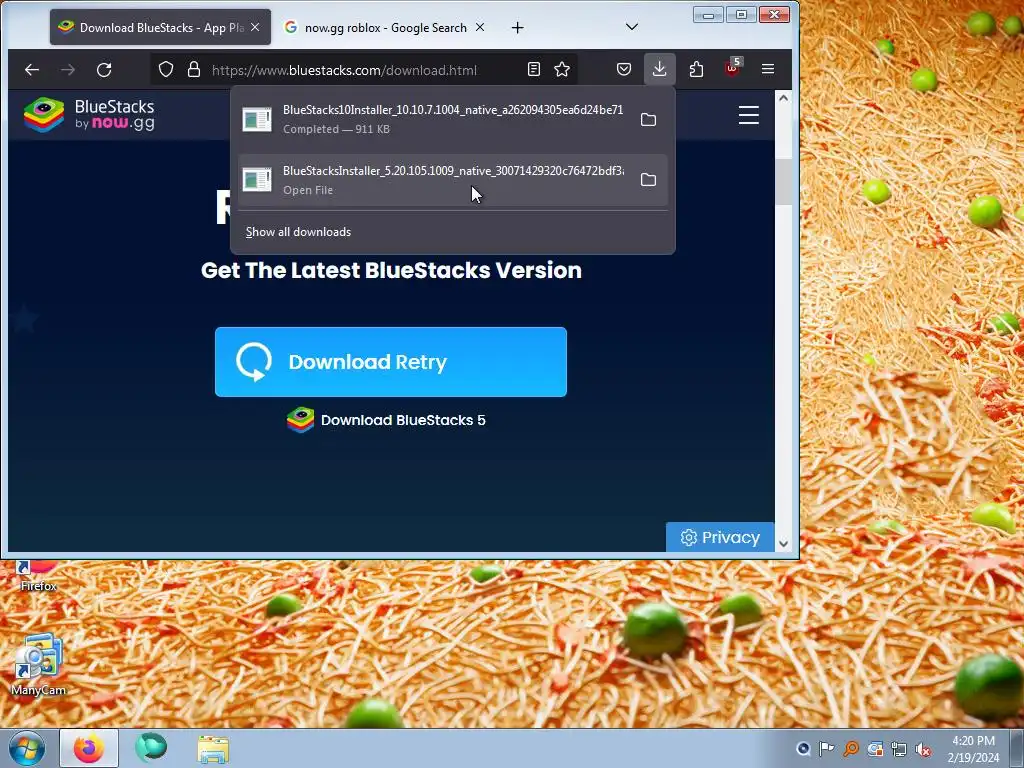The image size is (1024, 768).
Task: Click the orange magnifier tray icon
Action: tap(851, 749)
